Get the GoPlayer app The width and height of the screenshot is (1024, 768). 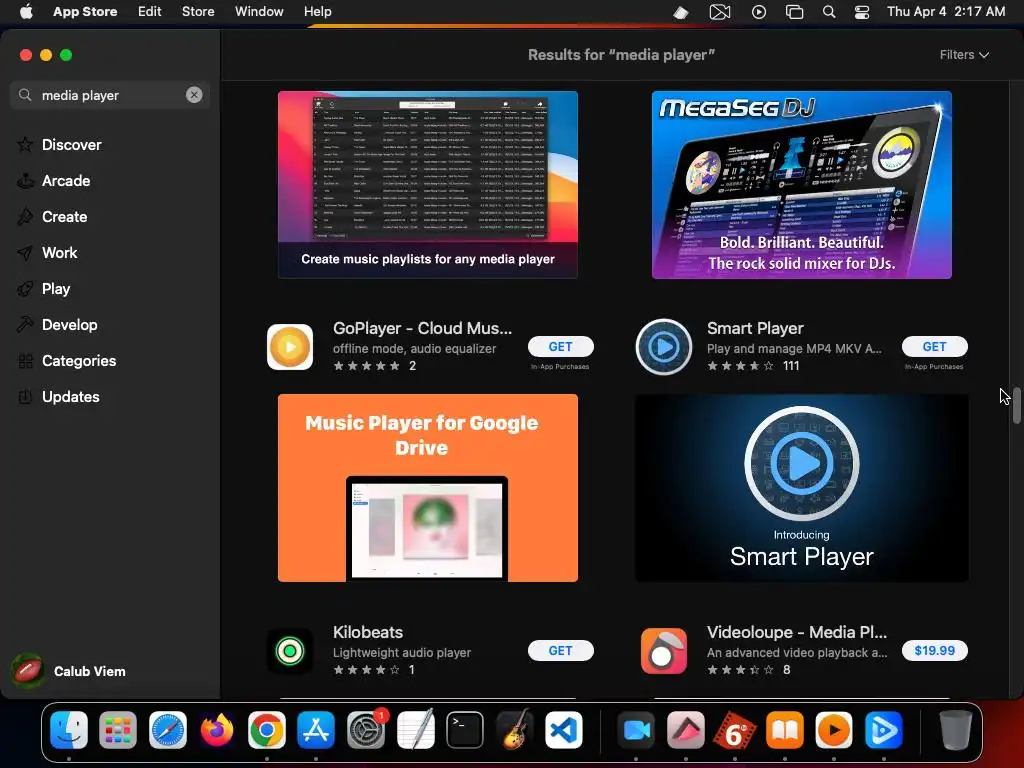point(560,347)
